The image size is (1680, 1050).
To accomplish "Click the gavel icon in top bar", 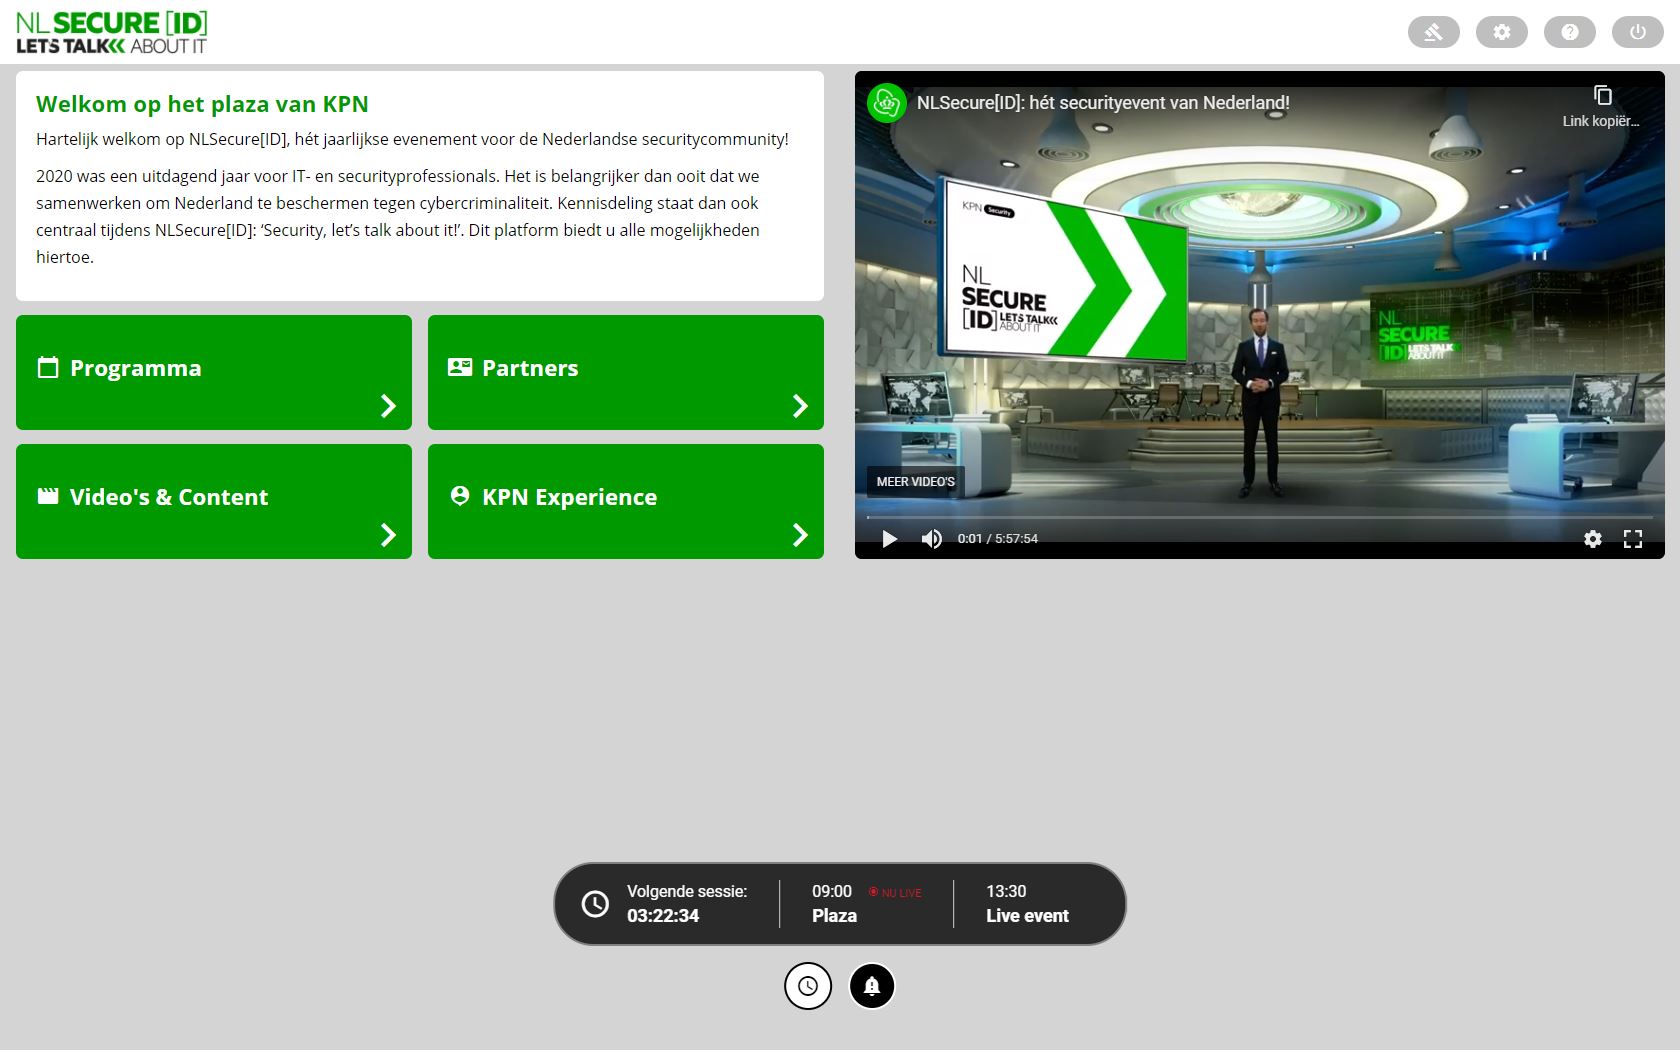I will (1434, 32).
